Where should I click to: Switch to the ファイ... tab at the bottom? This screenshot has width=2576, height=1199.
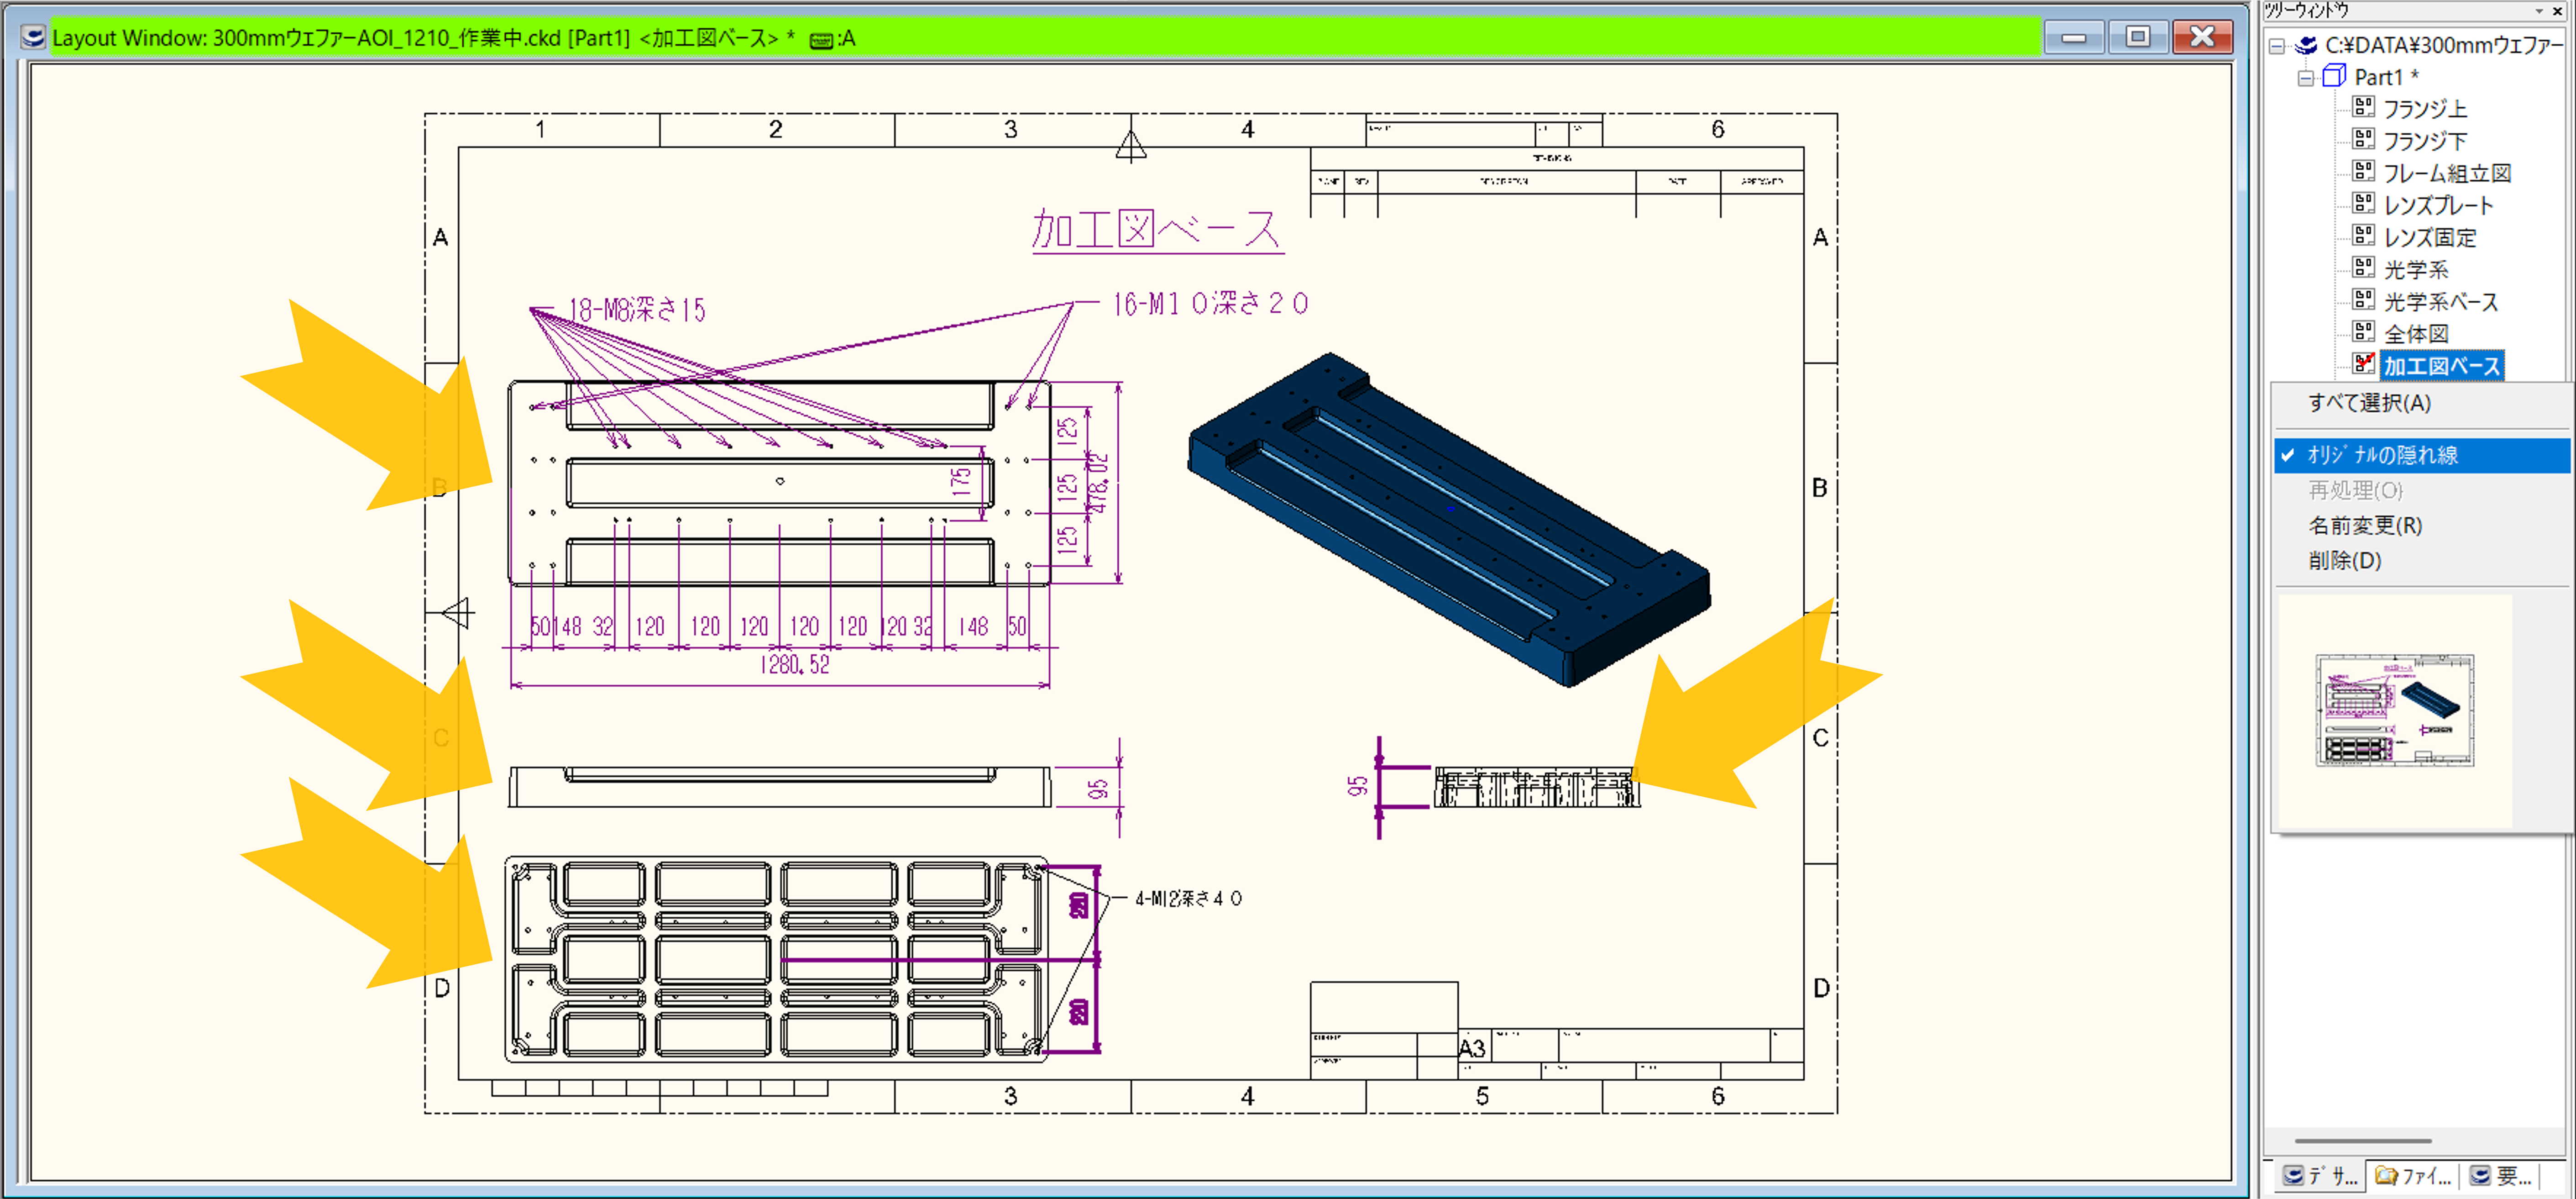click(2412, 1176)
